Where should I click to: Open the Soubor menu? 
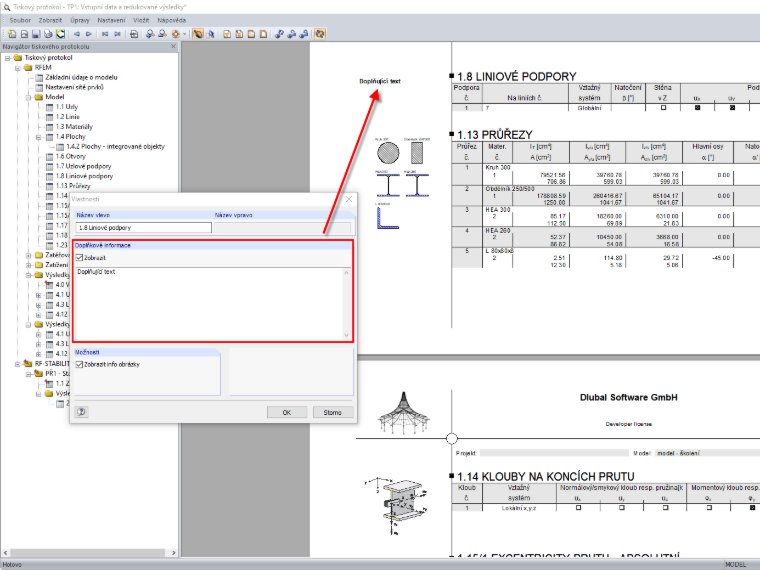[x=20, y=20]
